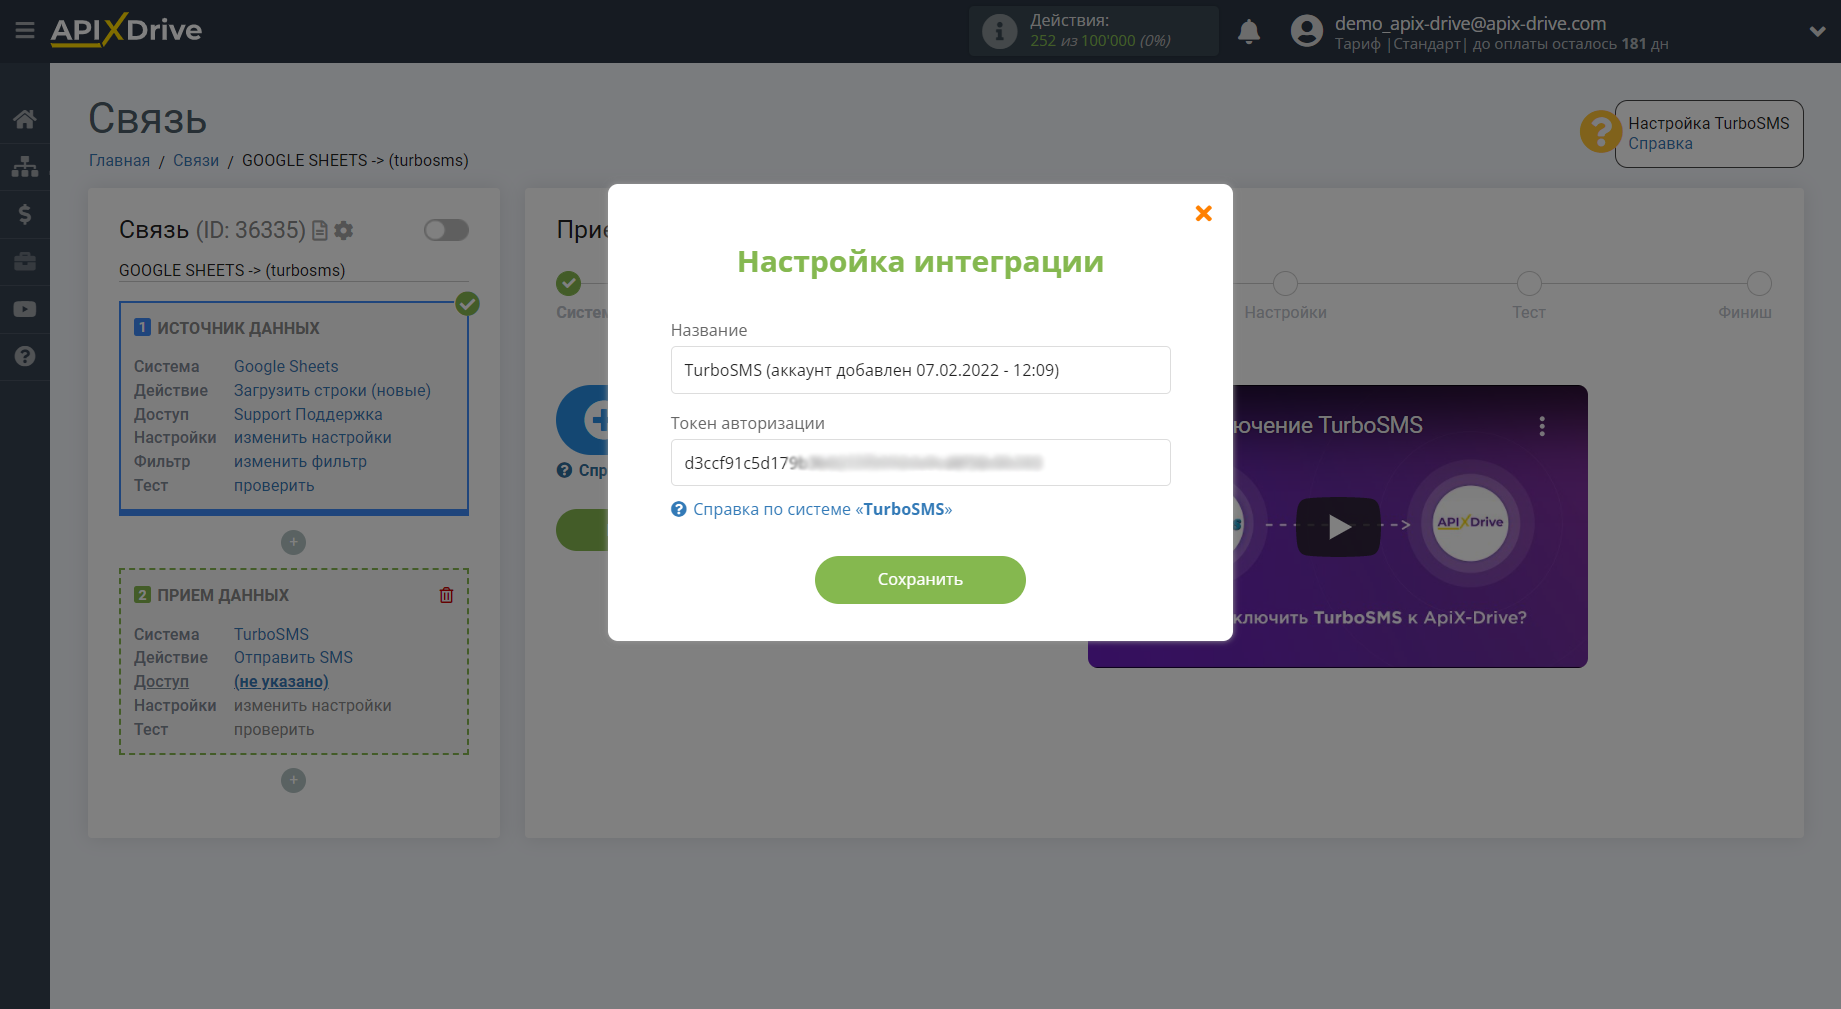Click the Тест step circle

[1529, 284]
